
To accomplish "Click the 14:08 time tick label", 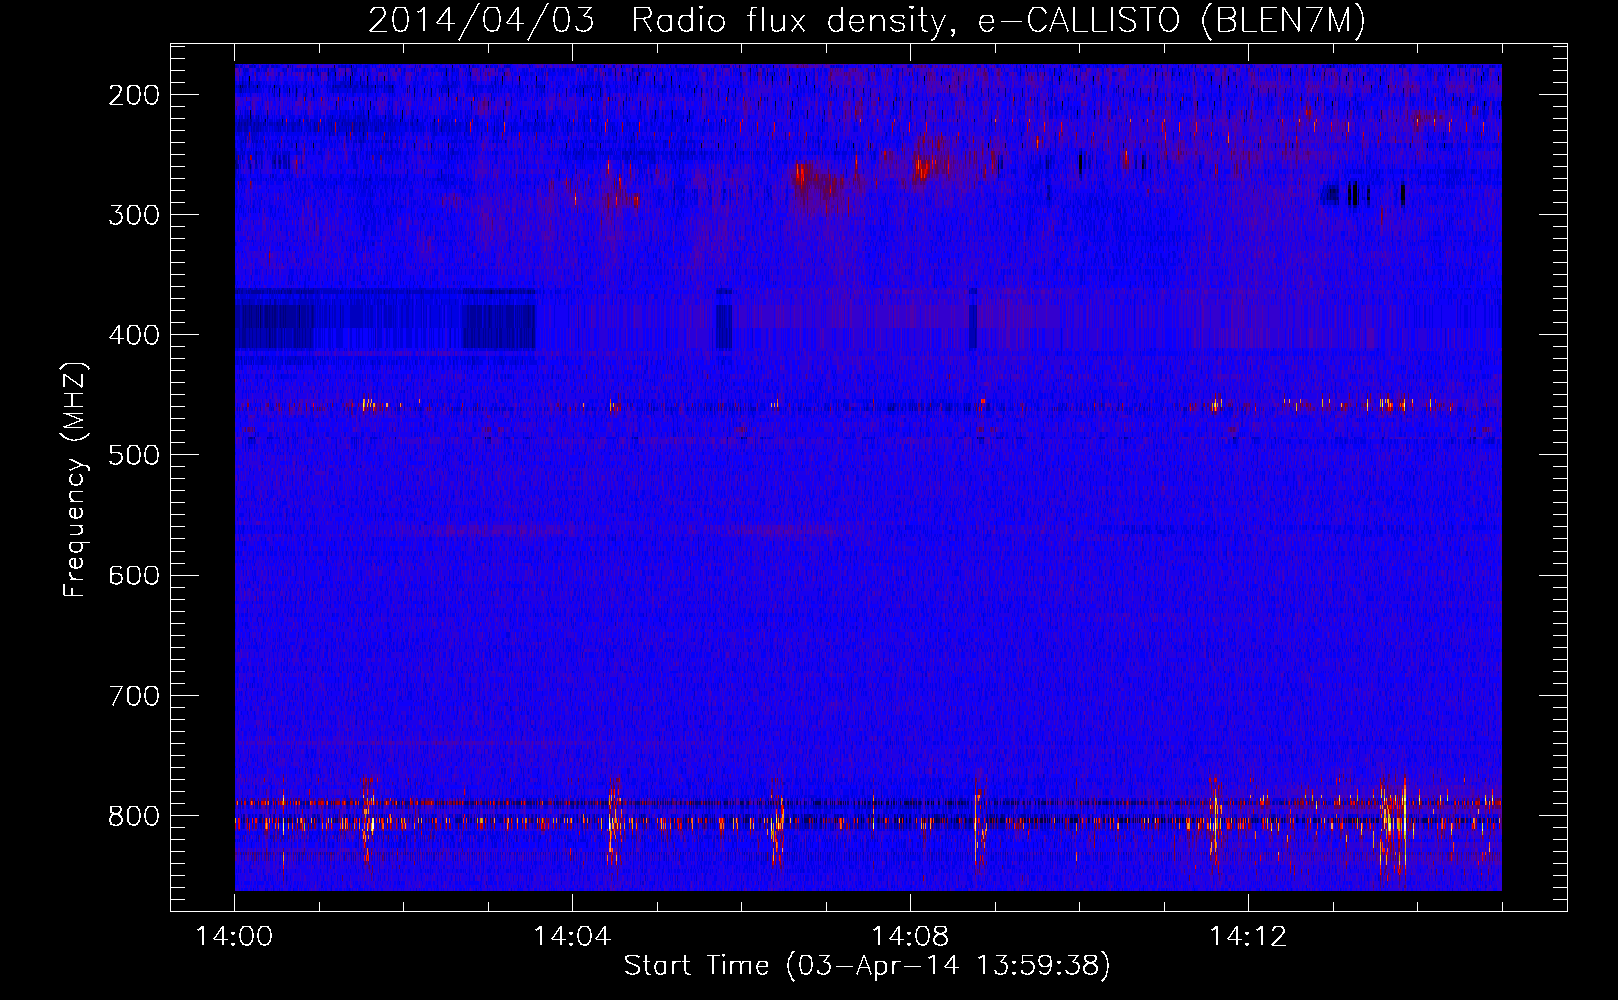I will coord(910,937).
